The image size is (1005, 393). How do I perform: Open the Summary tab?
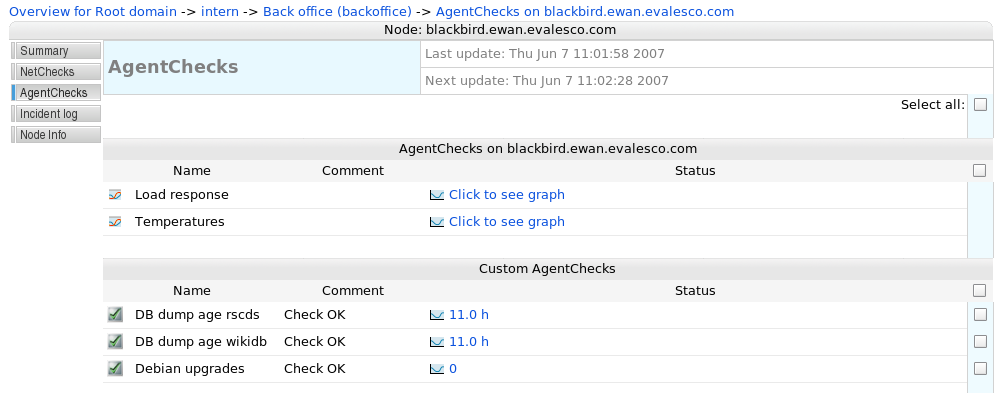pos(56,51)
